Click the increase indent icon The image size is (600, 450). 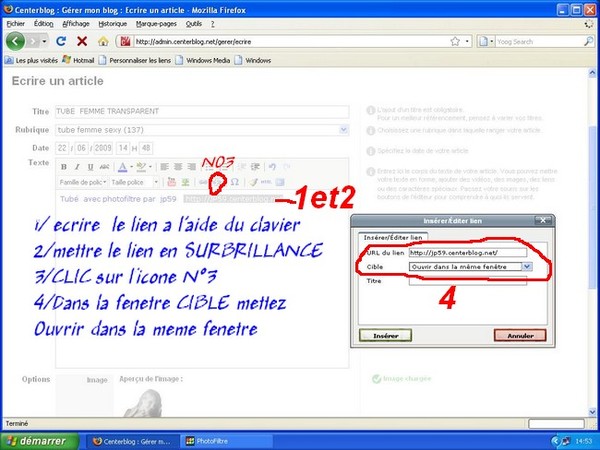[x=255, y=167]
